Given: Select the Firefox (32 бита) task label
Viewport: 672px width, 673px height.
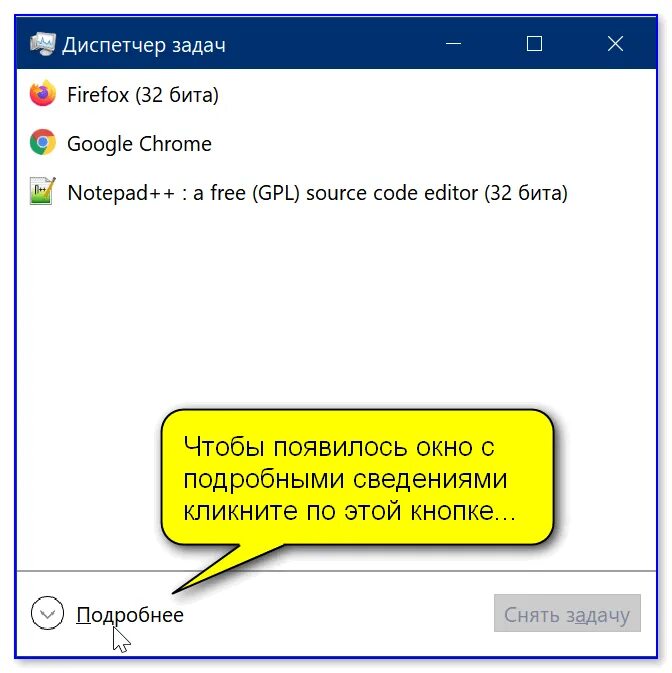Looking at the screenshot, I should point(143,95).
